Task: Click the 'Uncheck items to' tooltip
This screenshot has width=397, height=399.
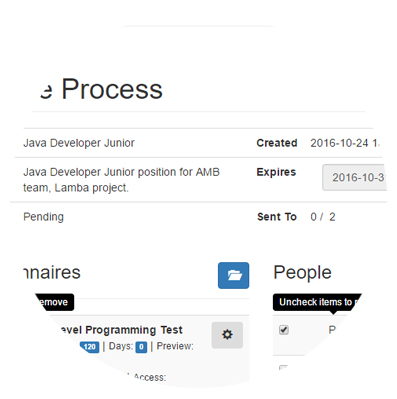Action: pos(317,303)
